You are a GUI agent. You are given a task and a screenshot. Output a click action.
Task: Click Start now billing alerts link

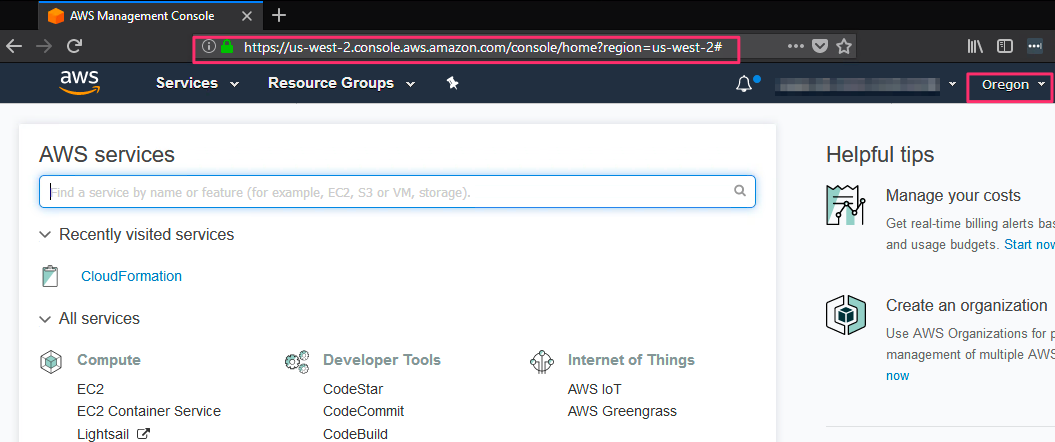pos(1029,244)
